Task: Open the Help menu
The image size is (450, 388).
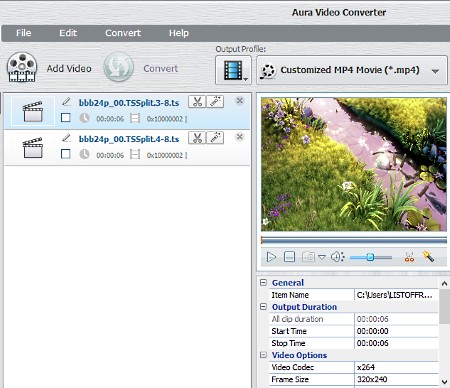Action: coord(179,33)
